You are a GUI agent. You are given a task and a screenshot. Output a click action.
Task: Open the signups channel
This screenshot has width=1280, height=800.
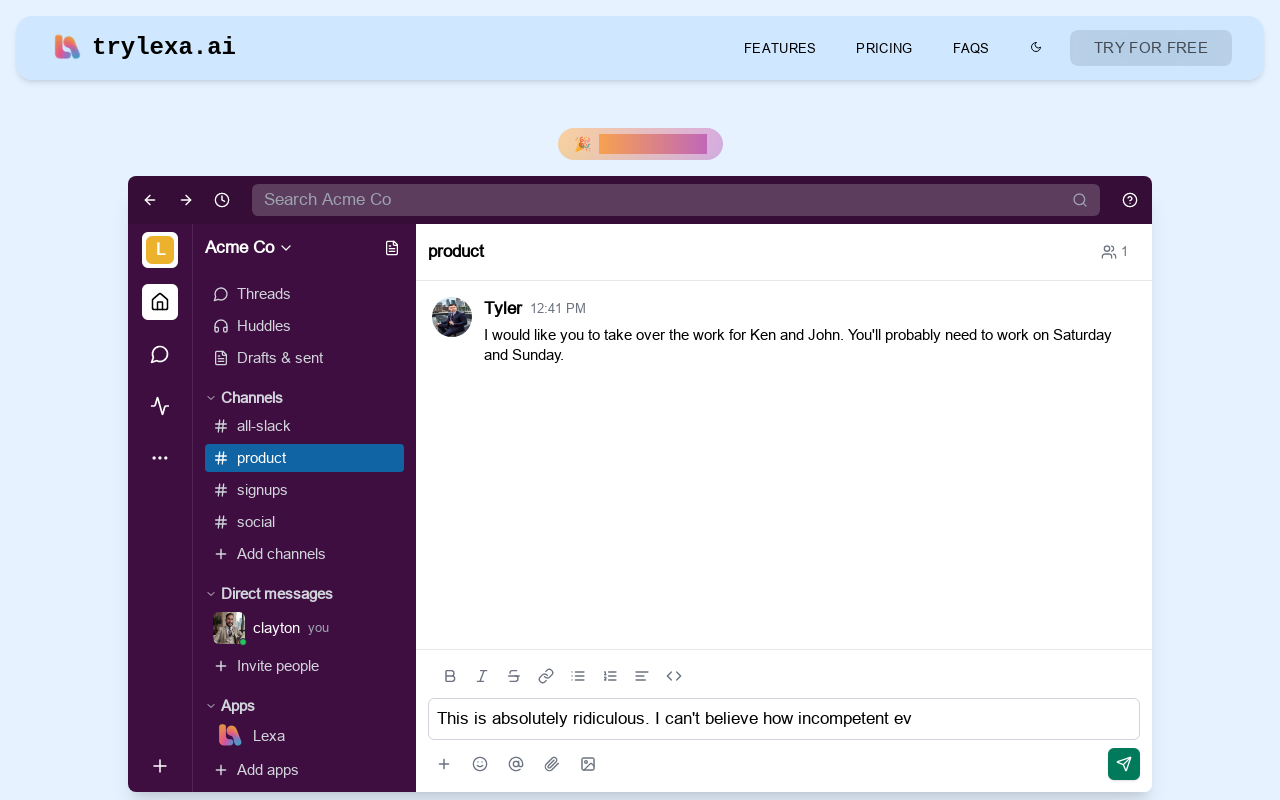(304, 490)
